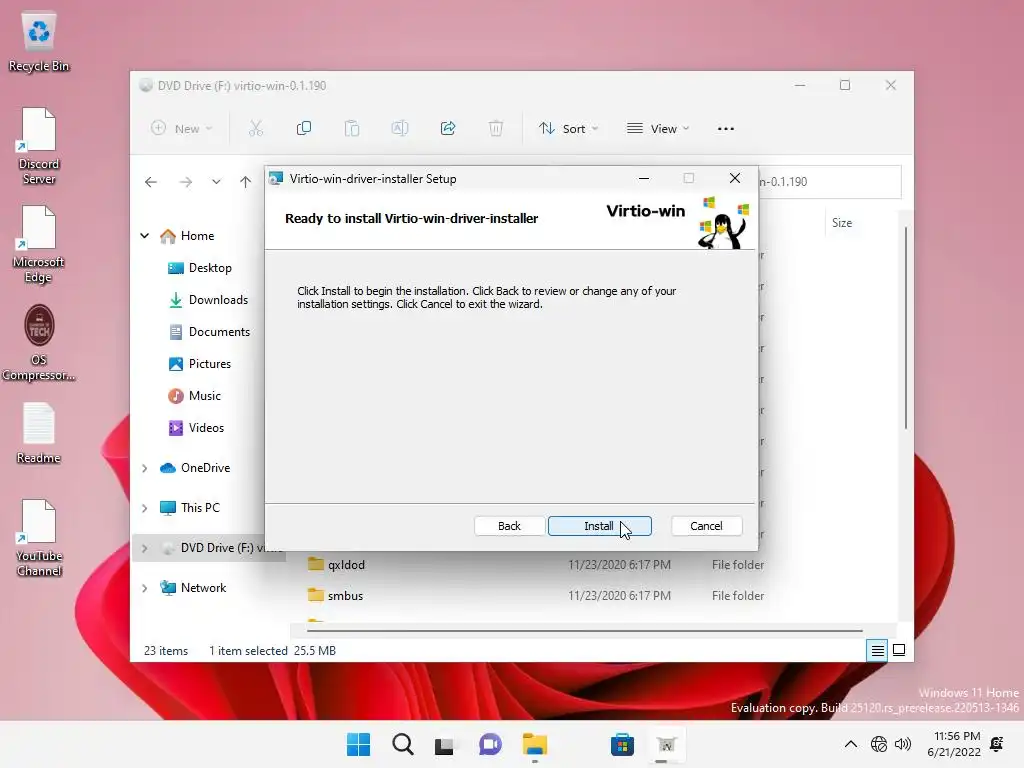The height and width of the screenshot is (768, 1024).
Task: Open the Sort dropdown
Action: (568, 129)
